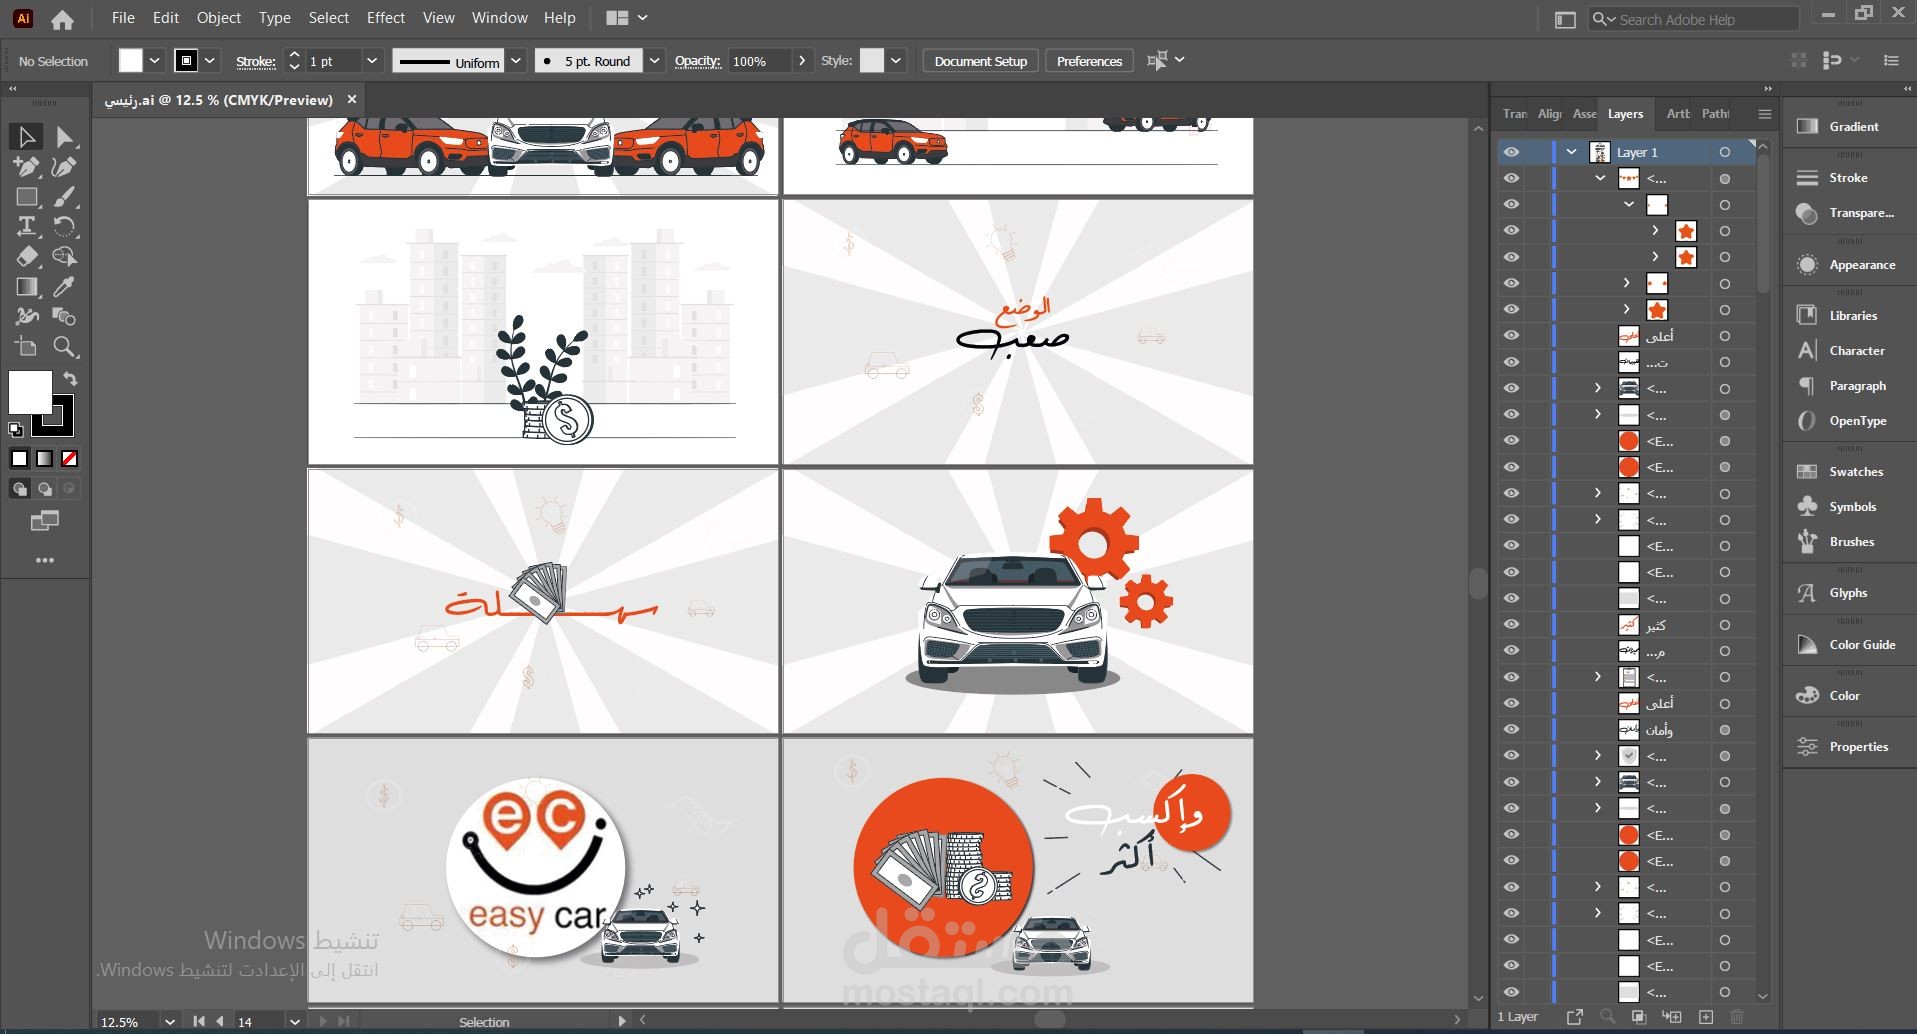This screenshot has height=1034, width=1917.
Task: Select the Rotate tool
Action: 65,226
